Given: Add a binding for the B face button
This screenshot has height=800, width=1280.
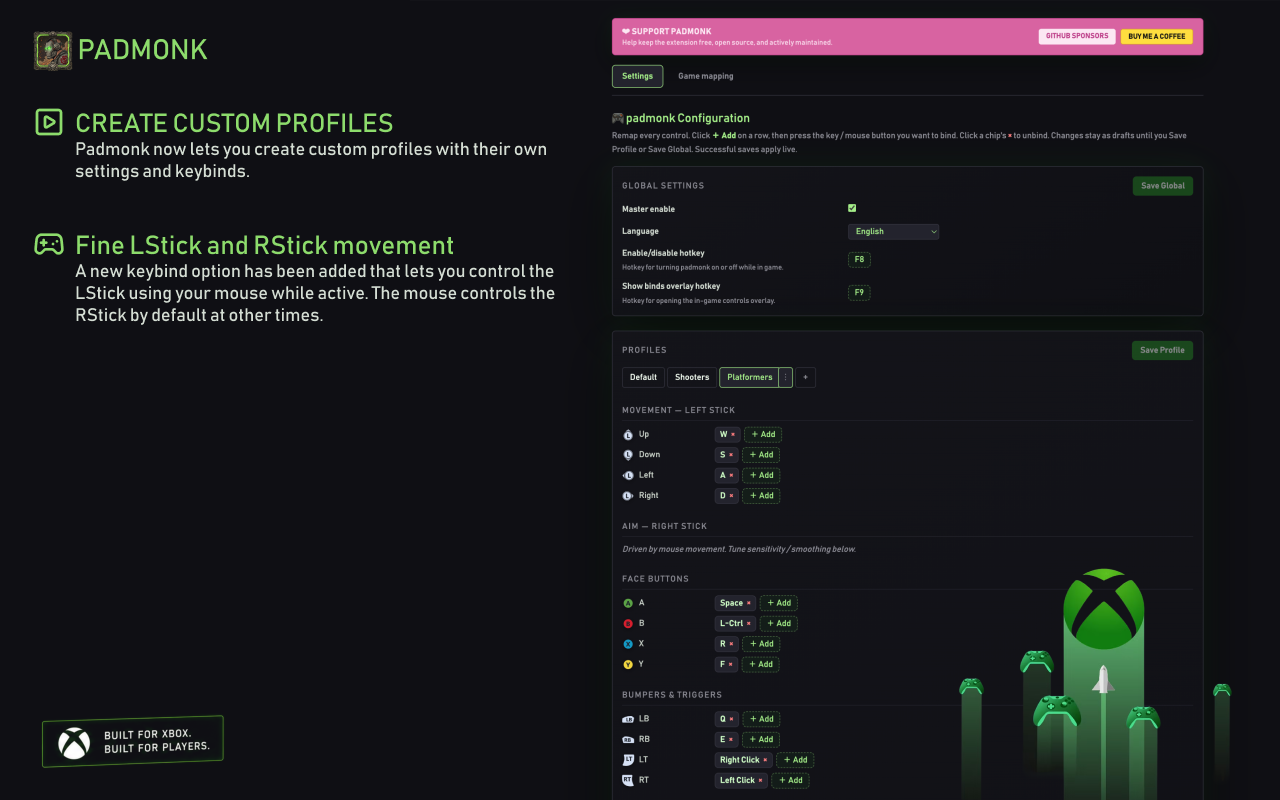Looking at the screenshot, I should [779, 624].
